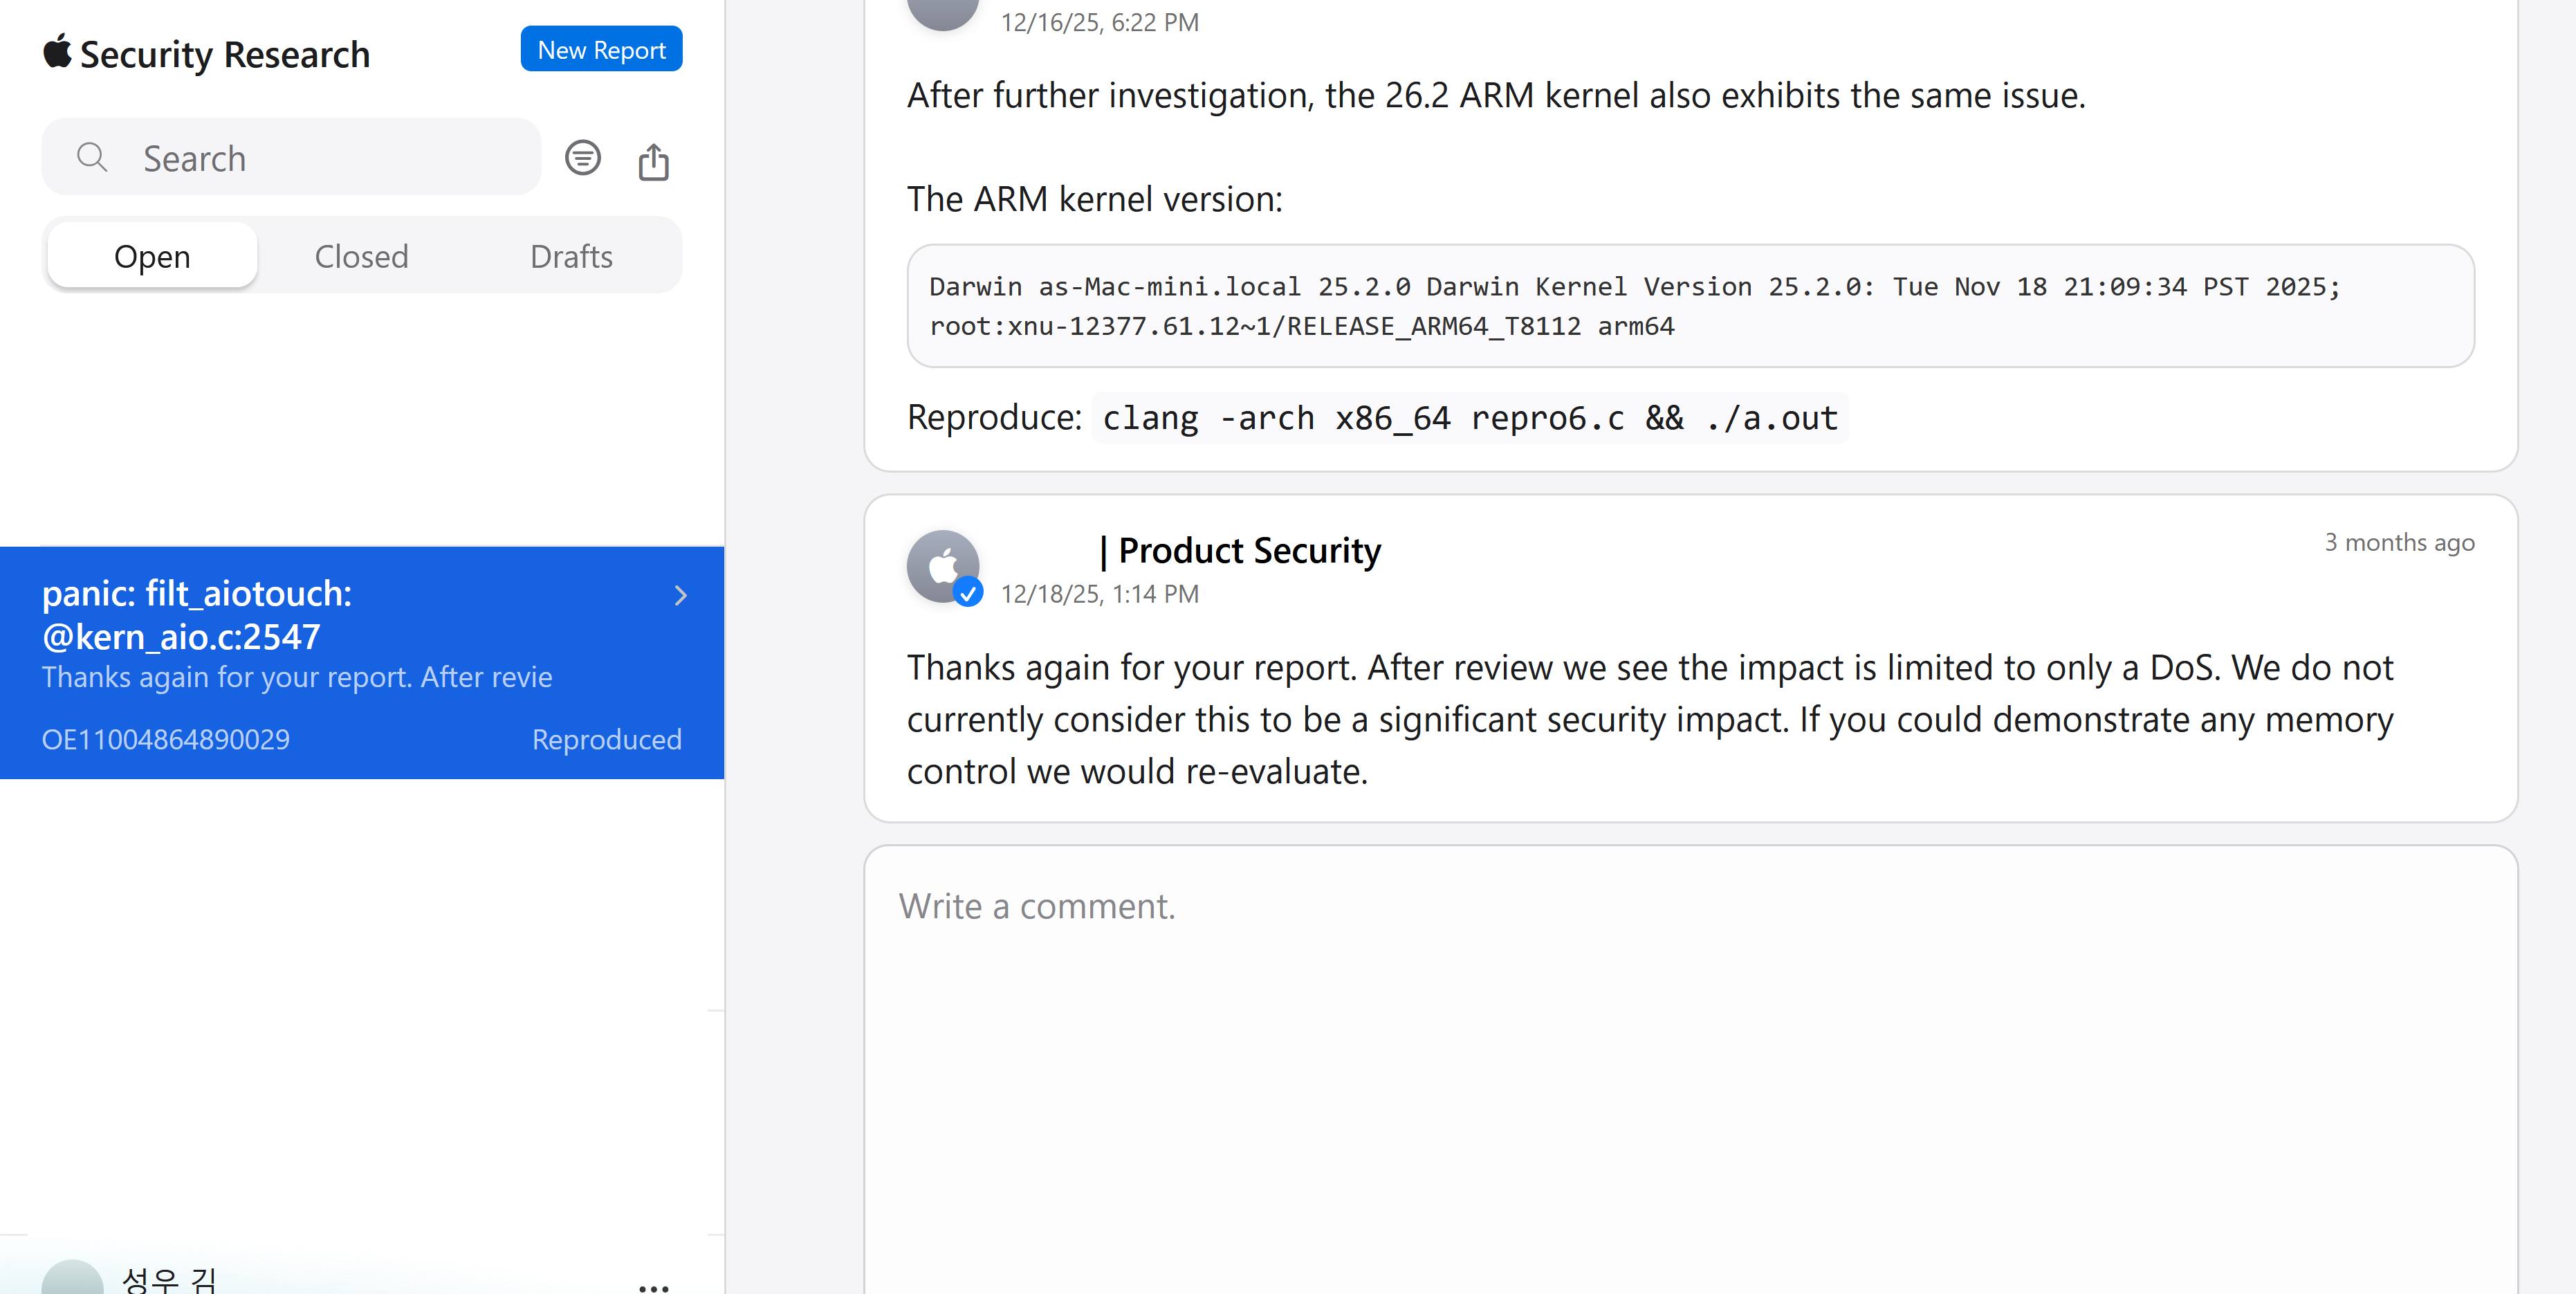The height and width of the screenshot is (1294, 2576).
Task: Switch to the Open tab
Action: (152, 256)
